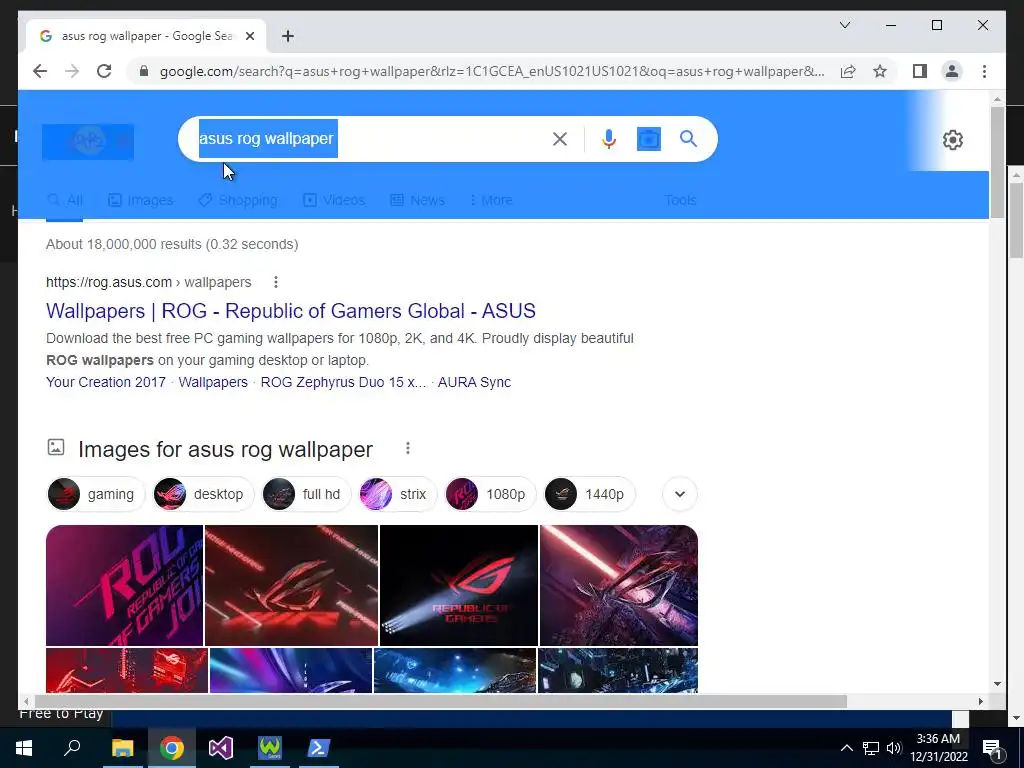Open Windows taskbar search
Image resolution: width=1024 pixels, height=768 pixels.
pos(72,748)
